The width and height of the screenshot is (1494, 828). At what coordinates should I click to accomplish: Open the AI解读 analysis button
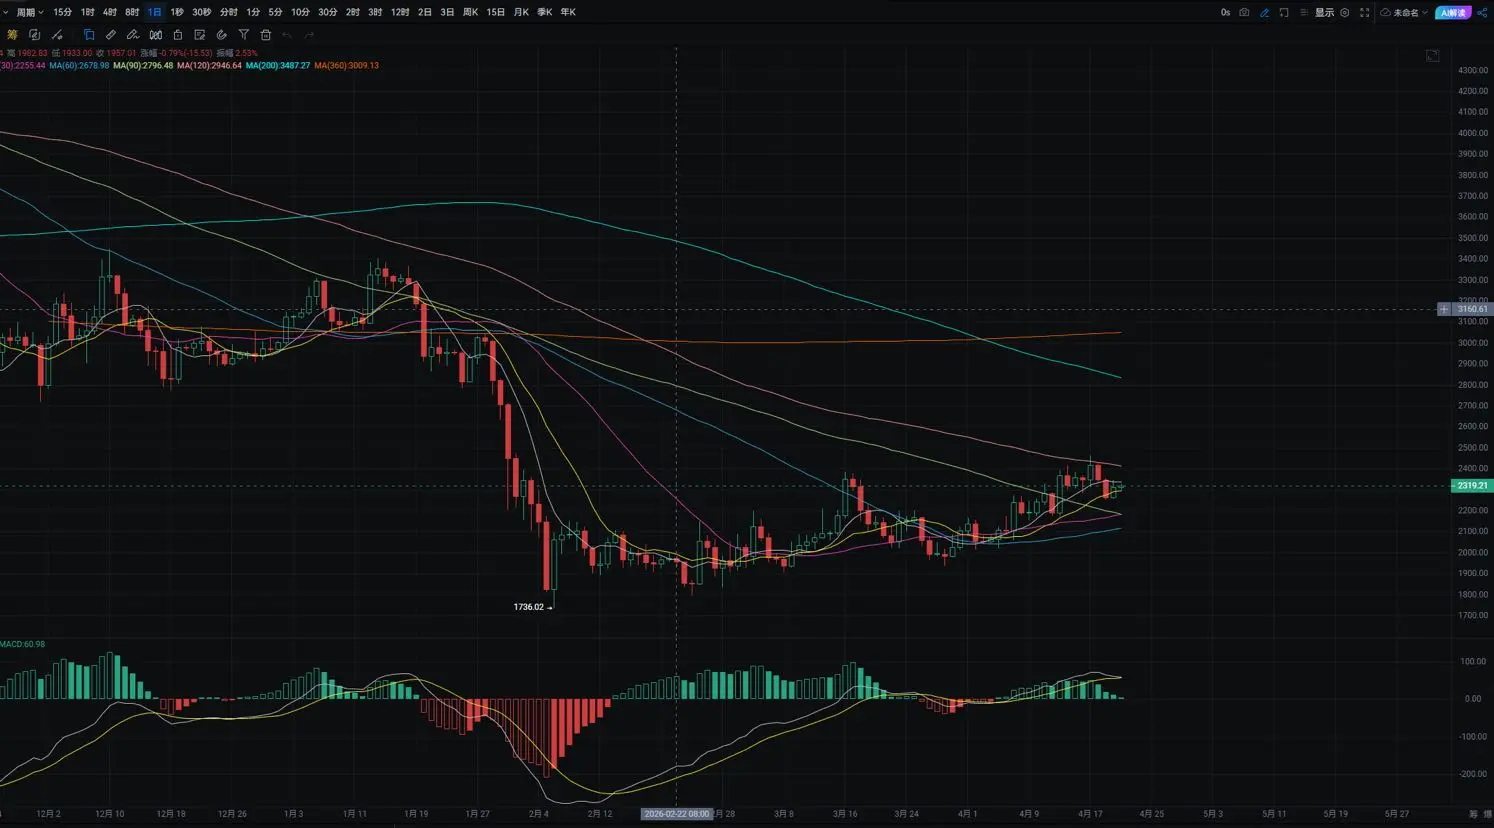(1454, 13)
